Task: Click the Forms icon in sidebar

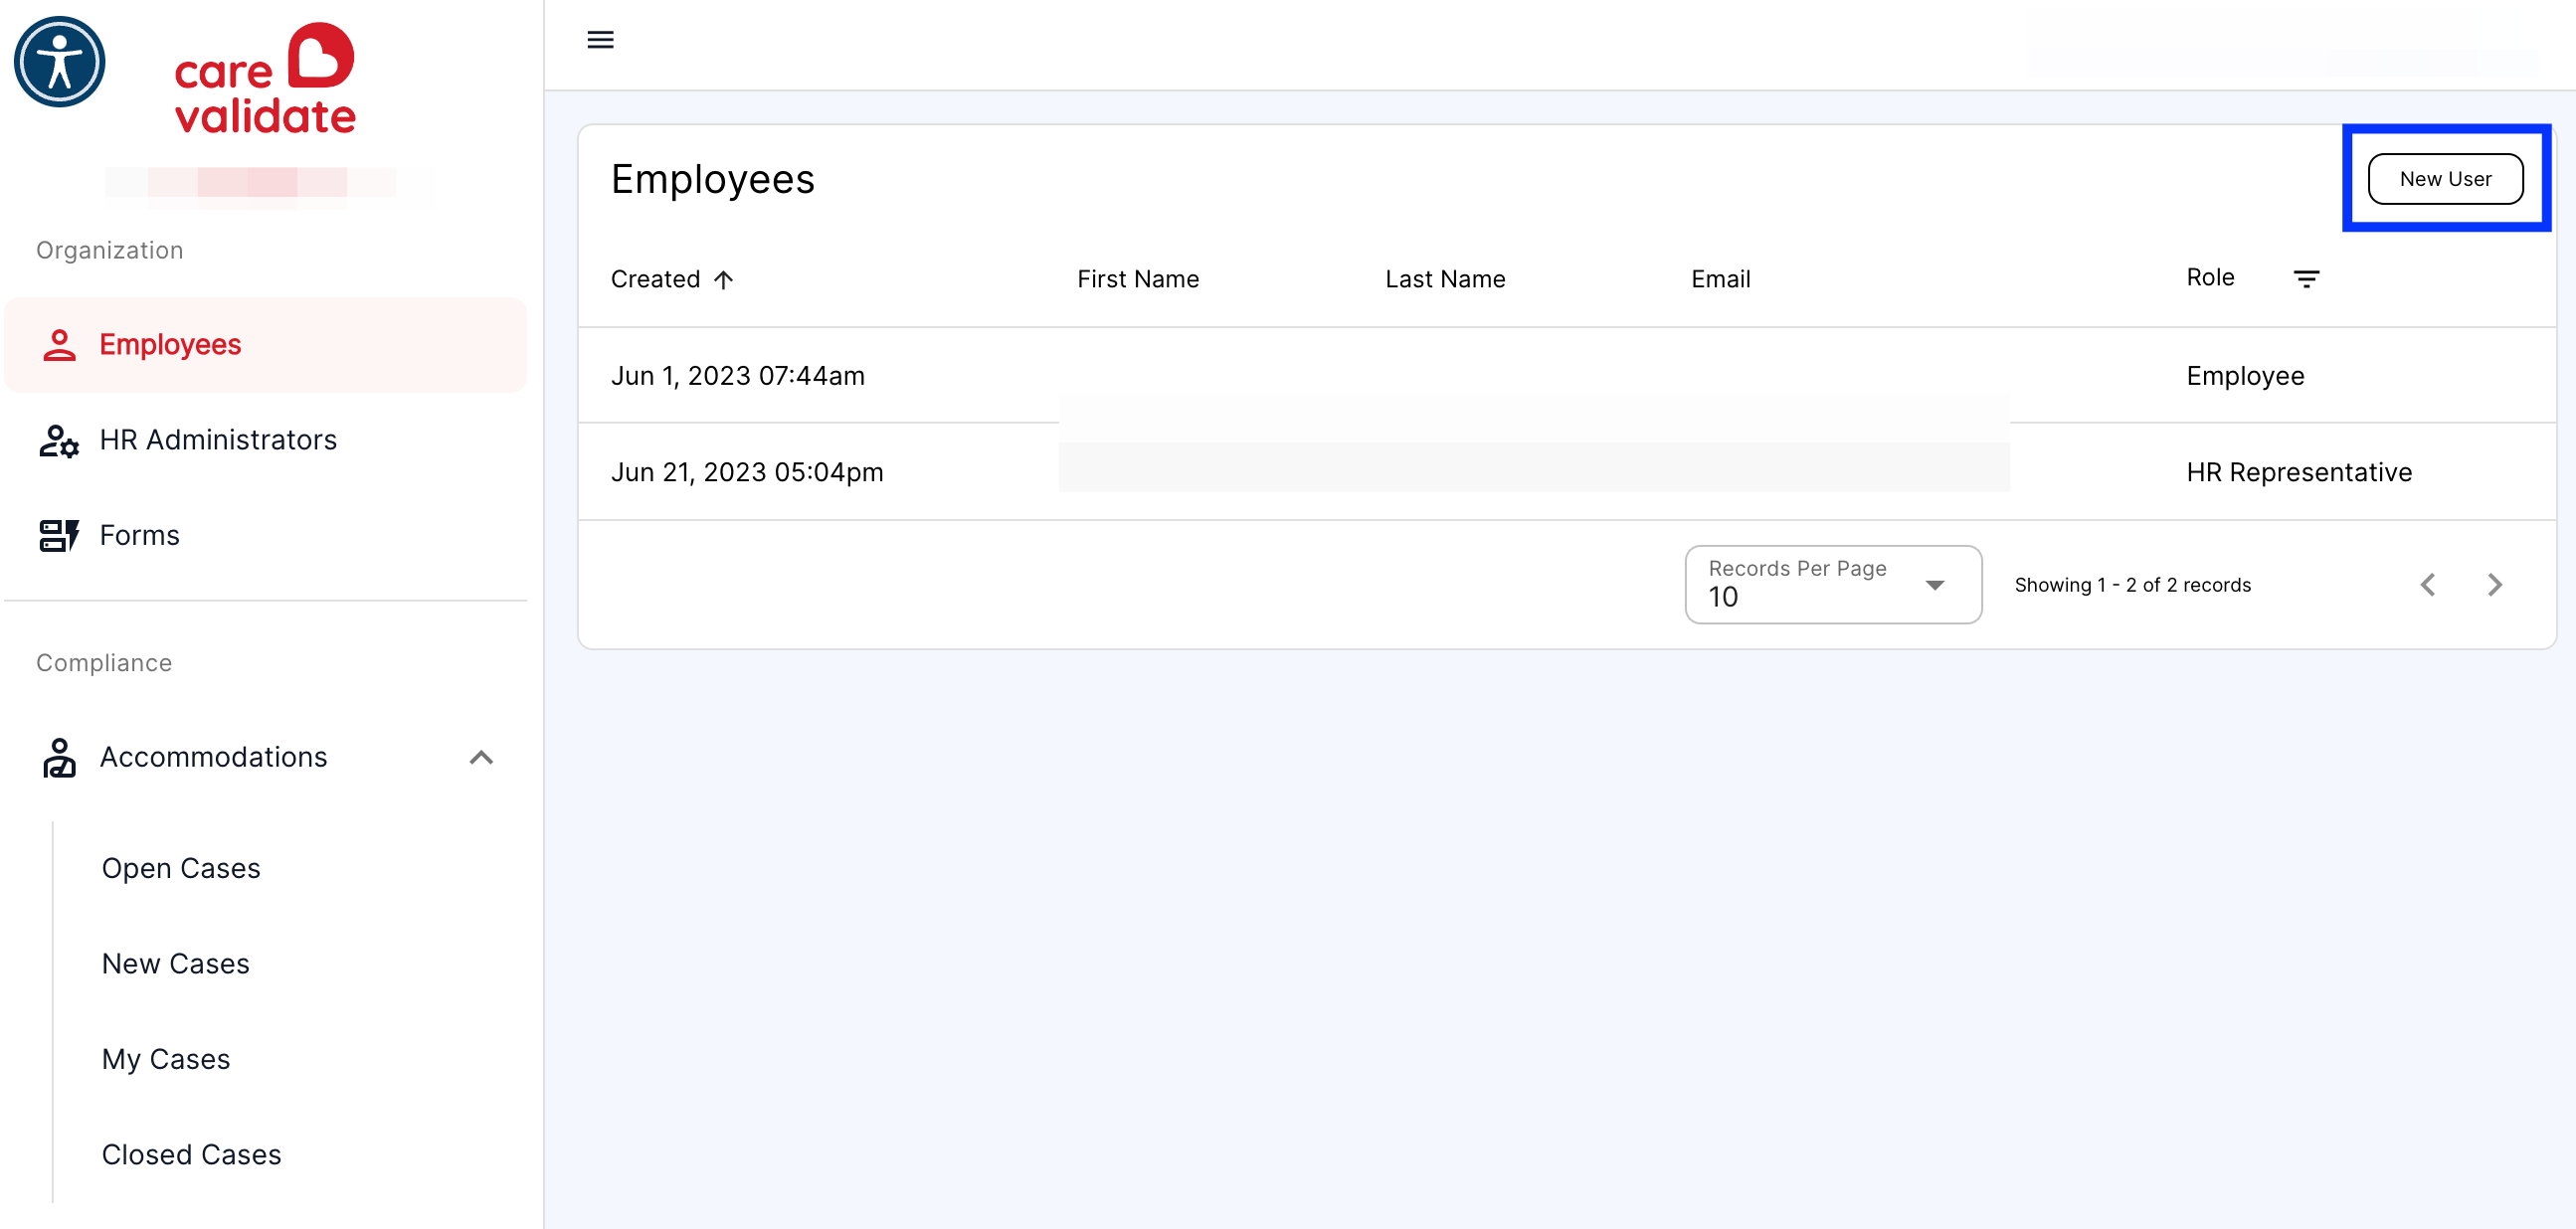Action: 59,535
